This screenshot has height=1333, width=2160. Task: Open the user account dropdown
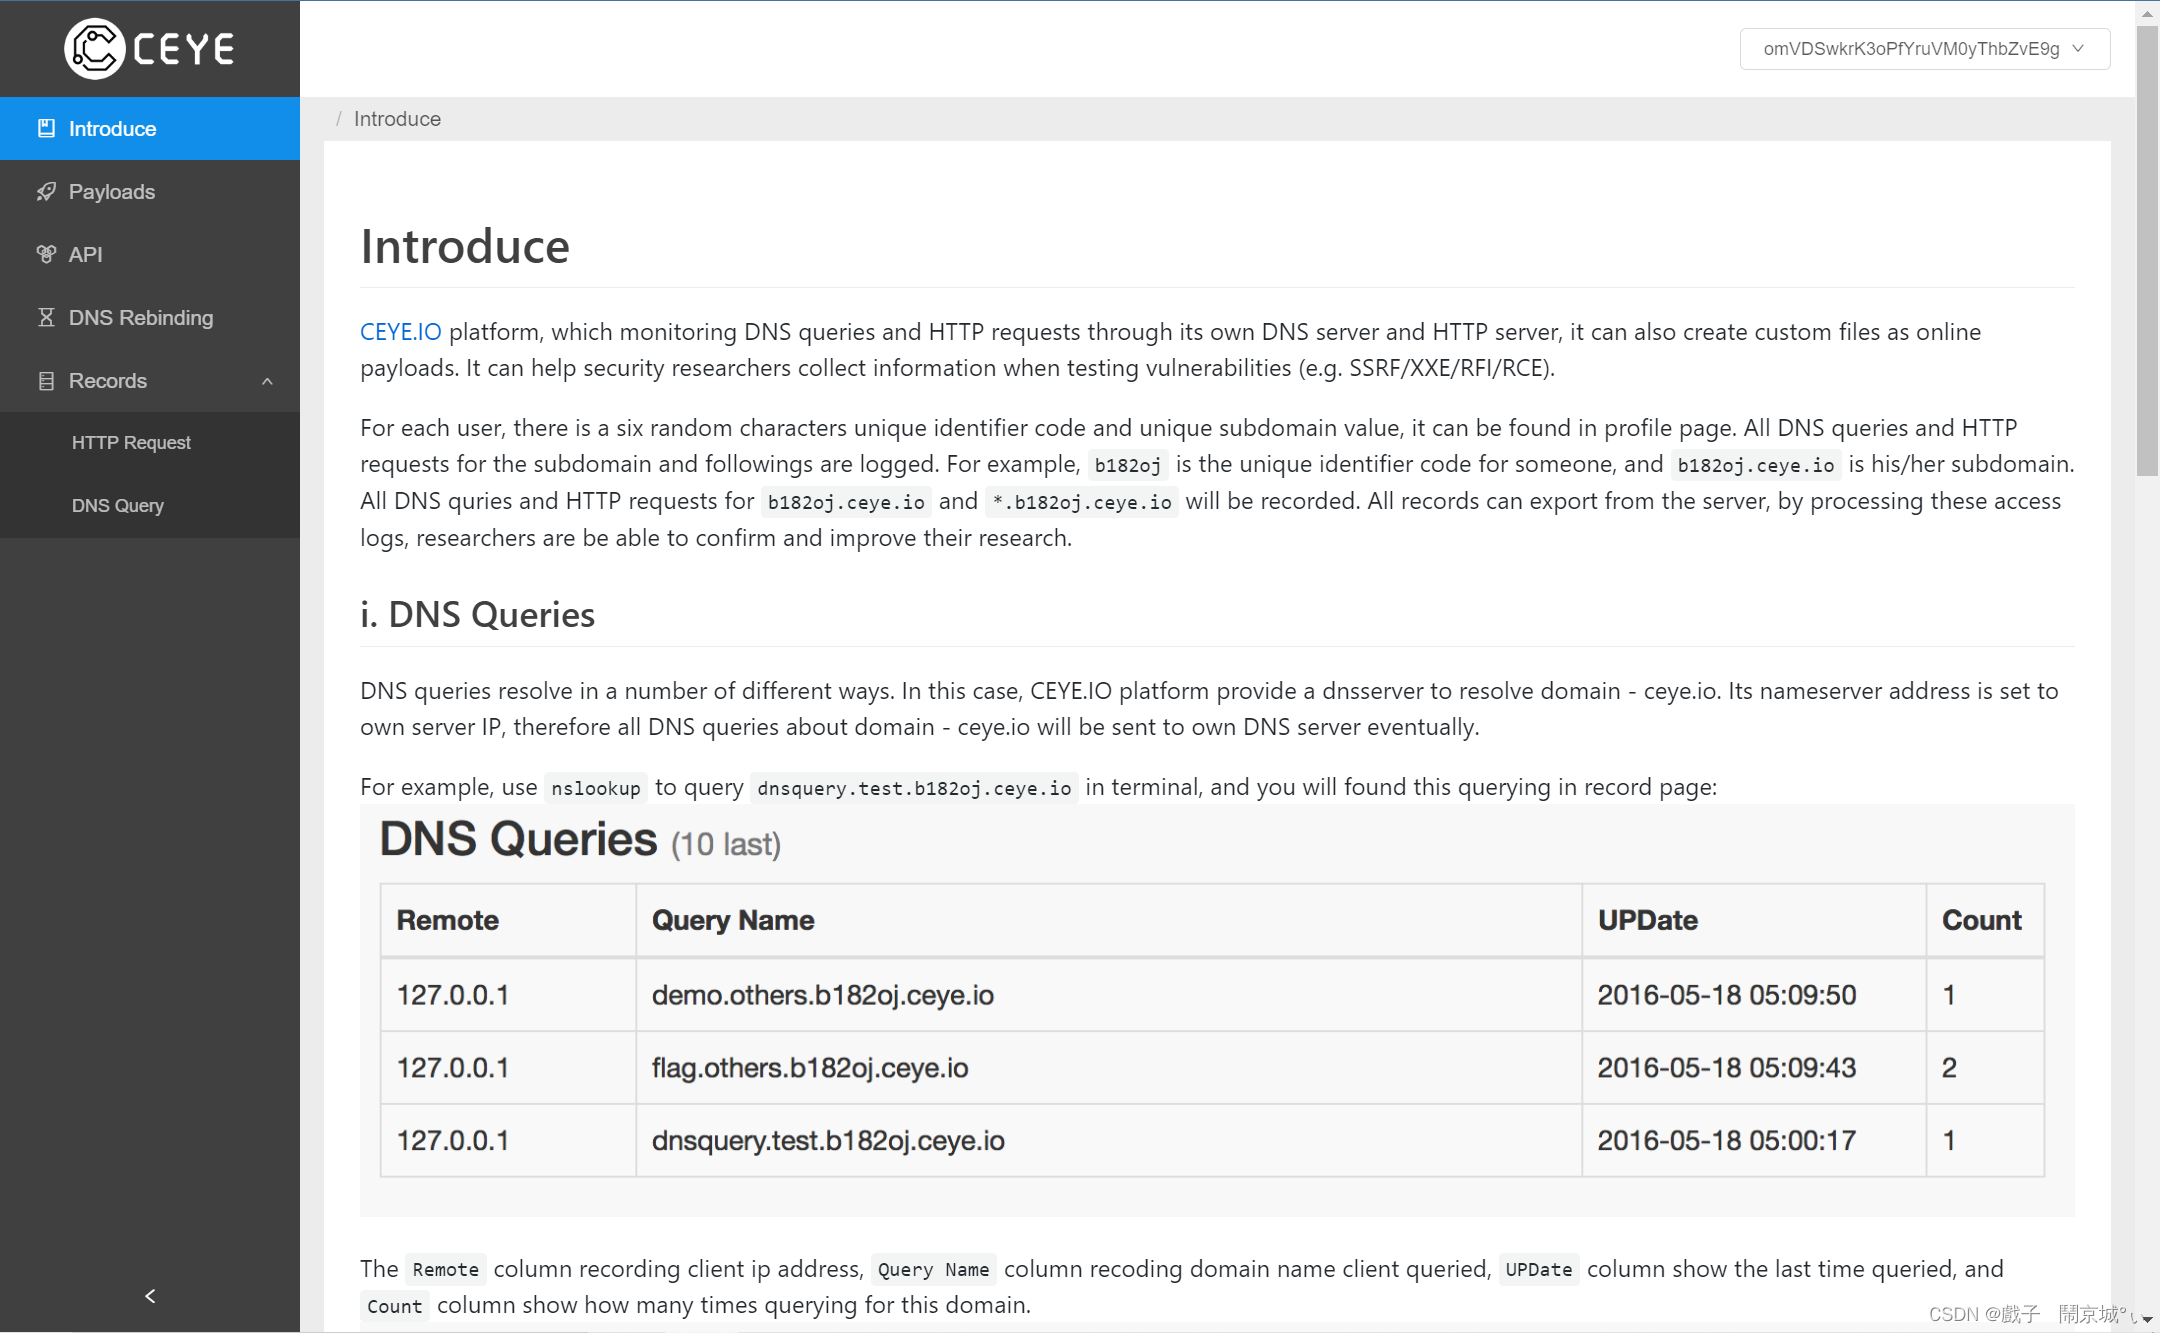[1910, 49]
